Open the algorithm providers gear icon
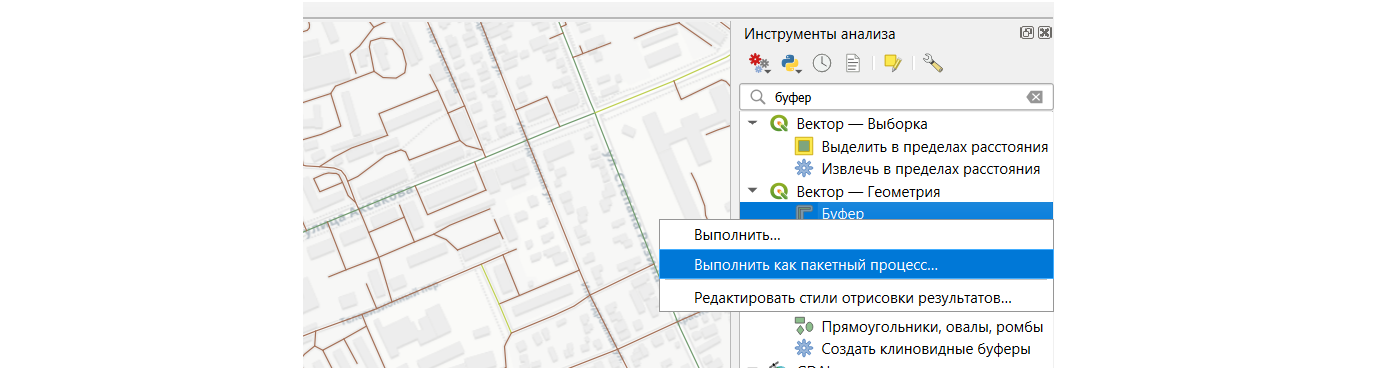This screenshot has width=1396, height=368. click(x=760, y=64)
